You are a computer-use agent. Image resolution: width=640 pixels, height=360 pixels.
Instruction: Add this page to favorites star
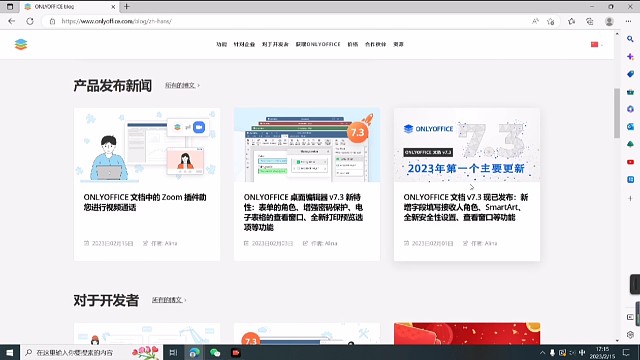pyautogui.click(x=551, y=21)
